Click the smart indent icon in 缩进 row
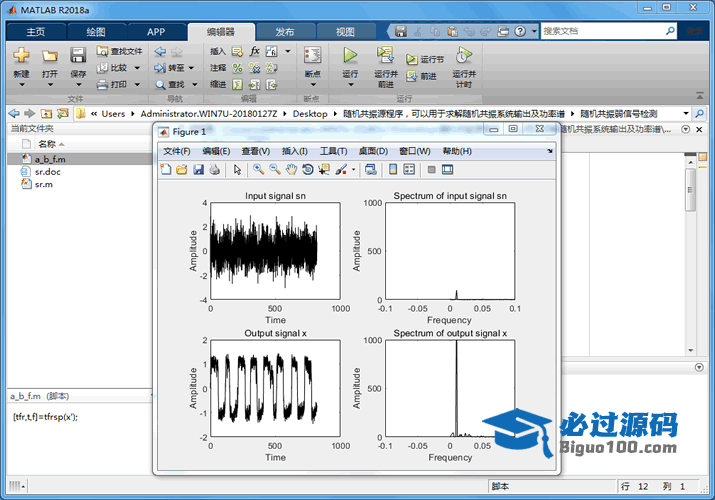 point(238,84)
